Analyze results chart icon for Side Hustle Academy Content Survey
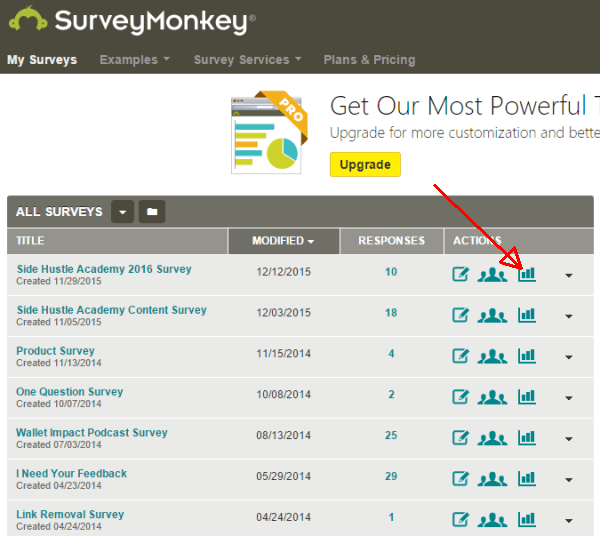The width and height of the screenshot is (600, 536). 527,315
